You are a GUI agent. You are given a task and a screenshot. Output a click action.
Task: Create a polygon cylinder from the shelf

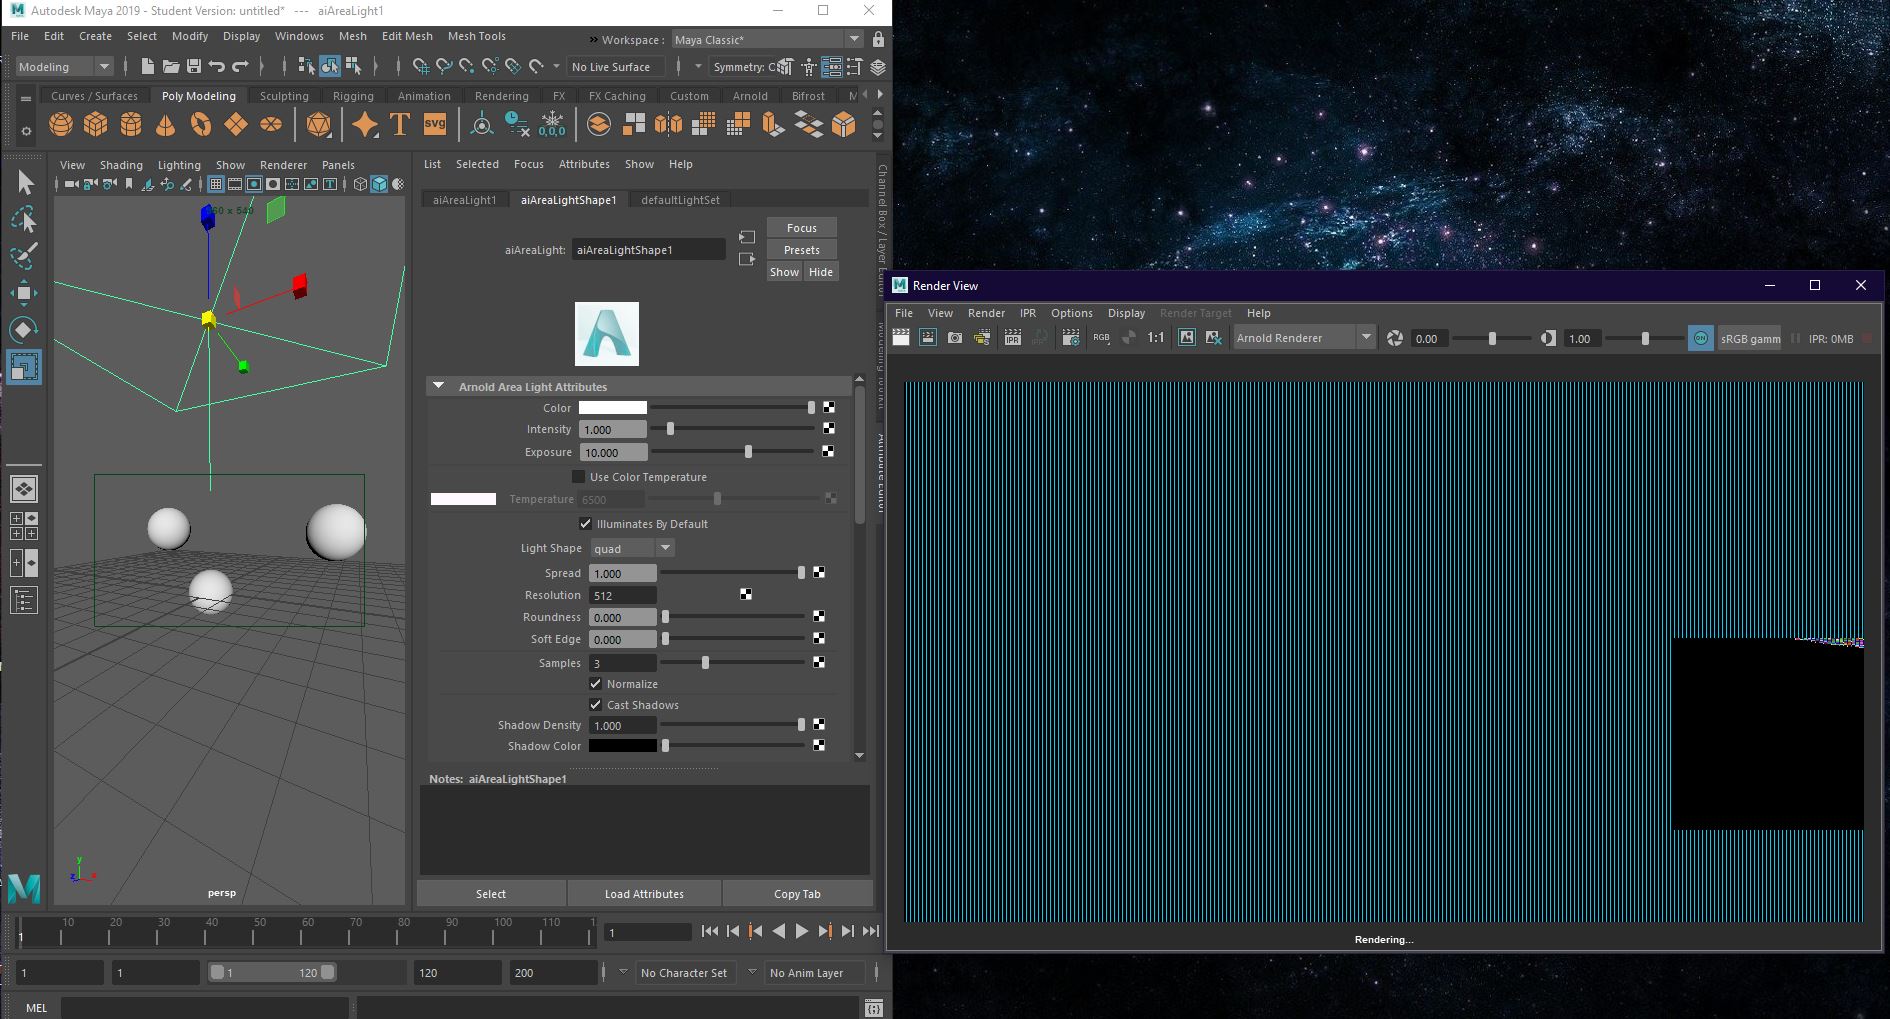131,124
